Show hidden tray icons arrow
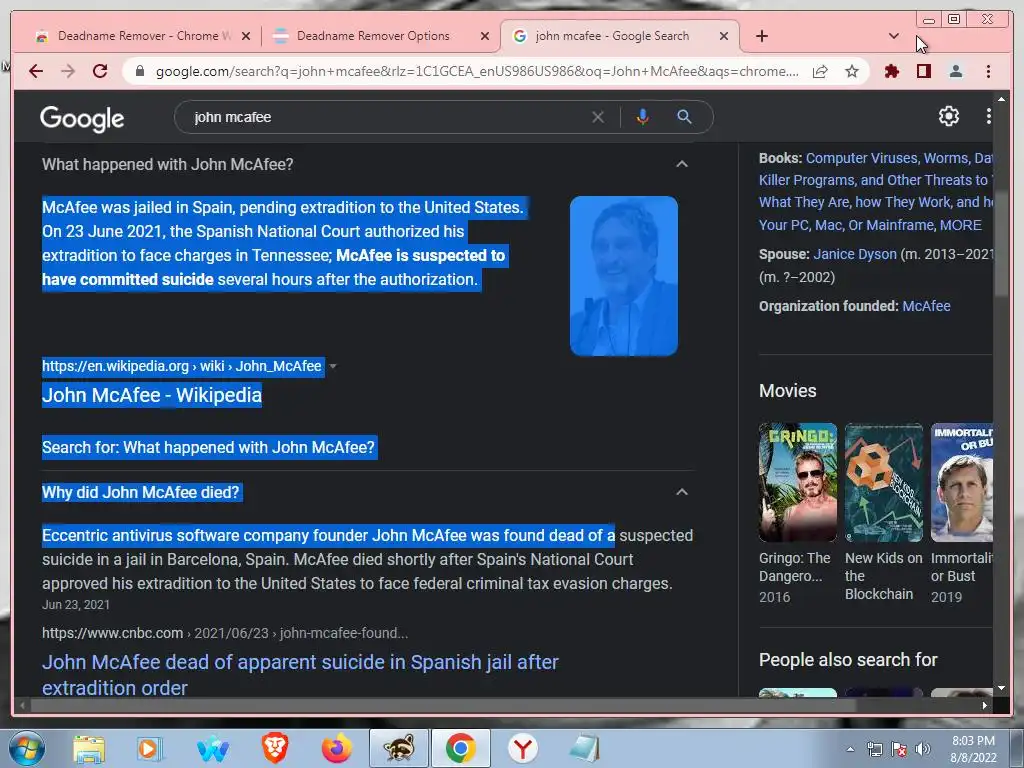The height and width of the screenshot is (768, 1024). (x=850, y=749)
